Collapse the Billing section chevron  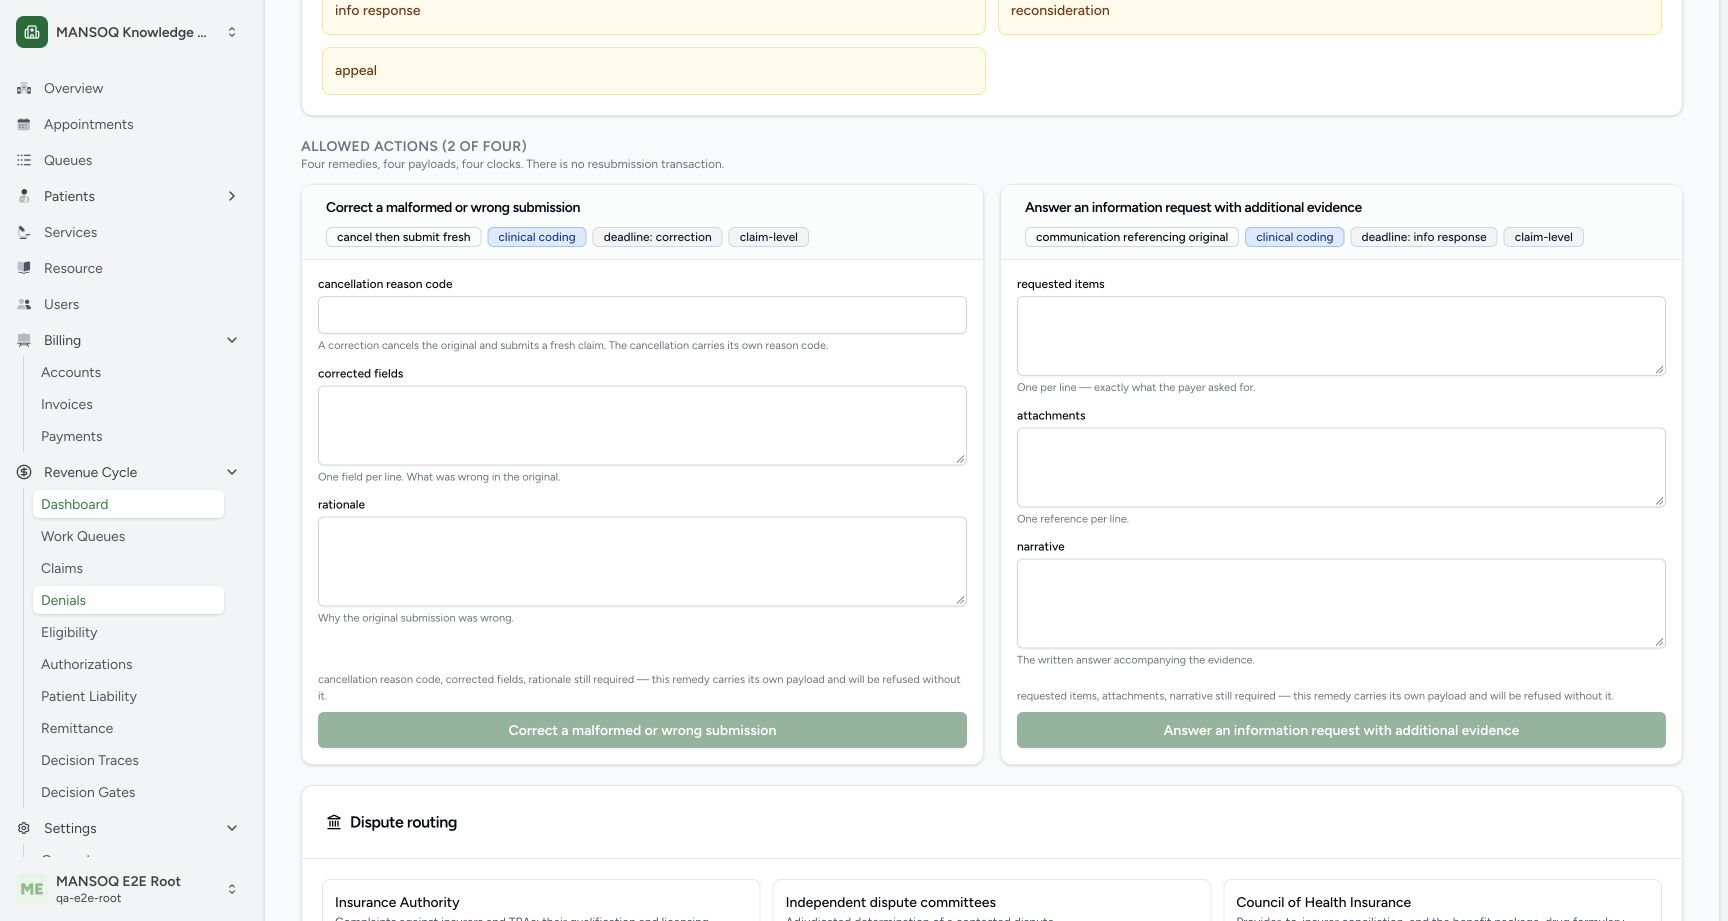point(232,340)
